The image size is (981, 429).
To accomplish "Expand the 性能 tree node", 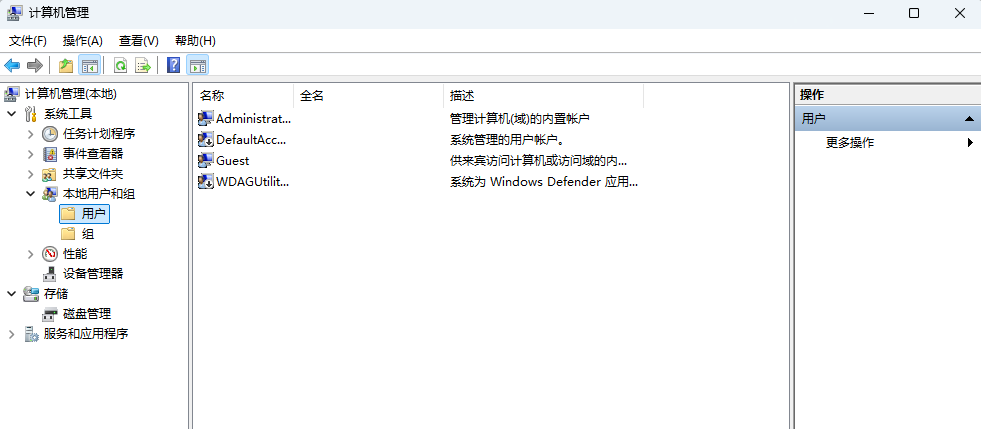I will pyautogui.click(x=30, y=254).
